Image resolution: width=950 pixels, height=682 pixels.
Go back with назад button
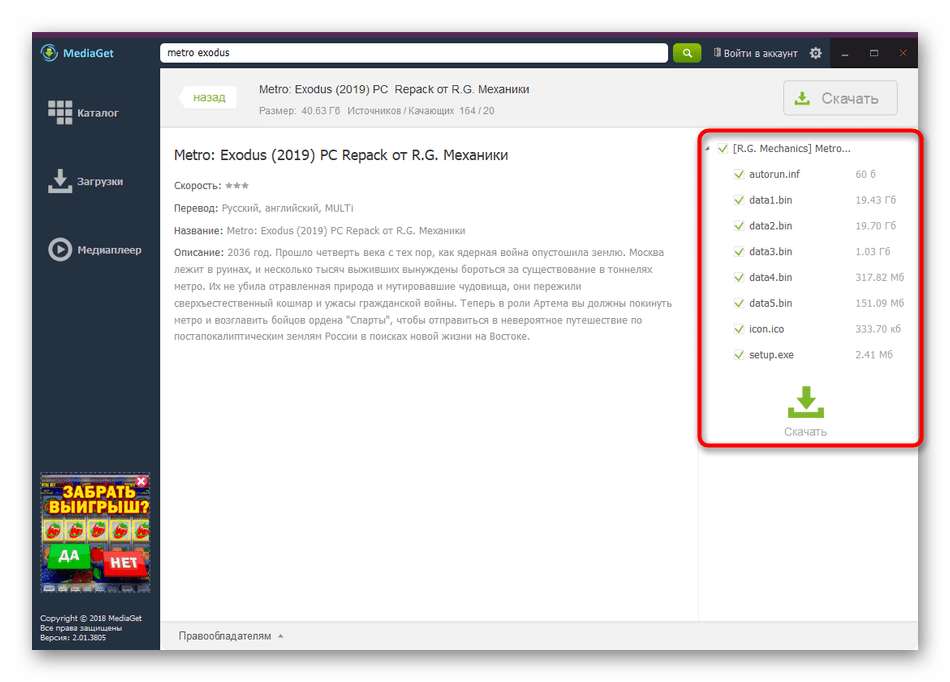(208, 97)
